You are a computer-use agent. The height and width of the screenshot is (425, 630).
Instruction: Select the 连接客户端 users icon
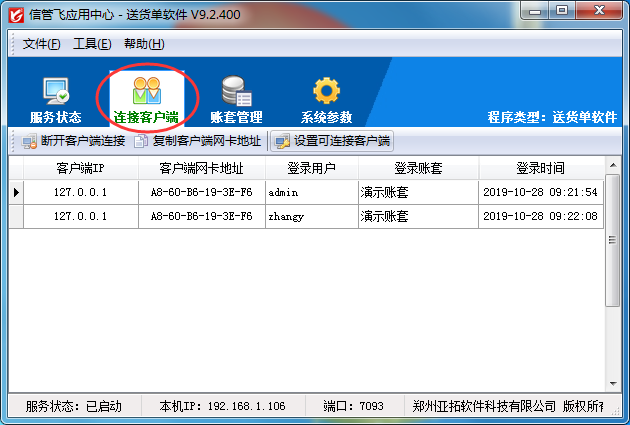click(146, 92)
